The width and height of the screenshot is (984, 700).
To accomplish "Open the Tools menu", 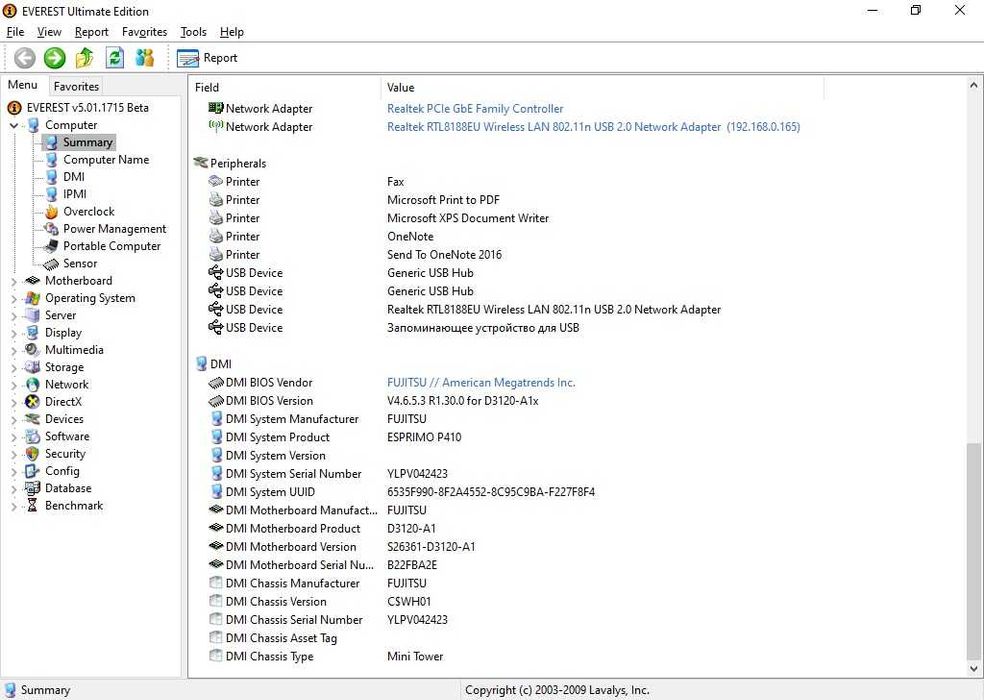I will tap(193, 32).
